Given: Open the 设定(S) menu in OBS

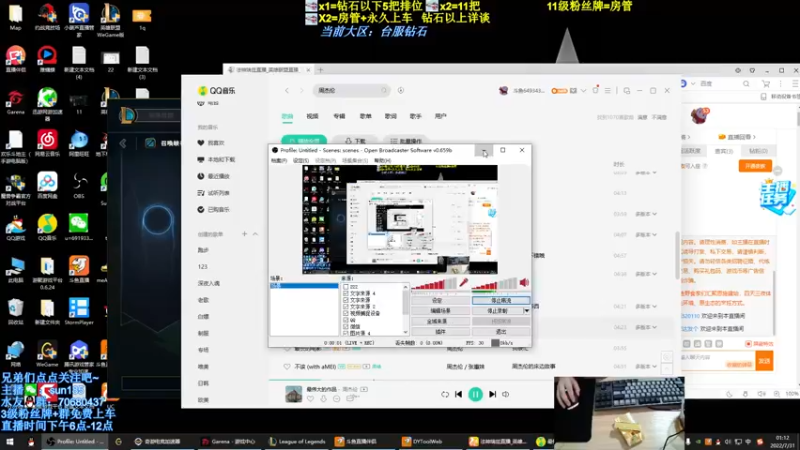Looking at the screenshot, I should (x=301, y=161).
